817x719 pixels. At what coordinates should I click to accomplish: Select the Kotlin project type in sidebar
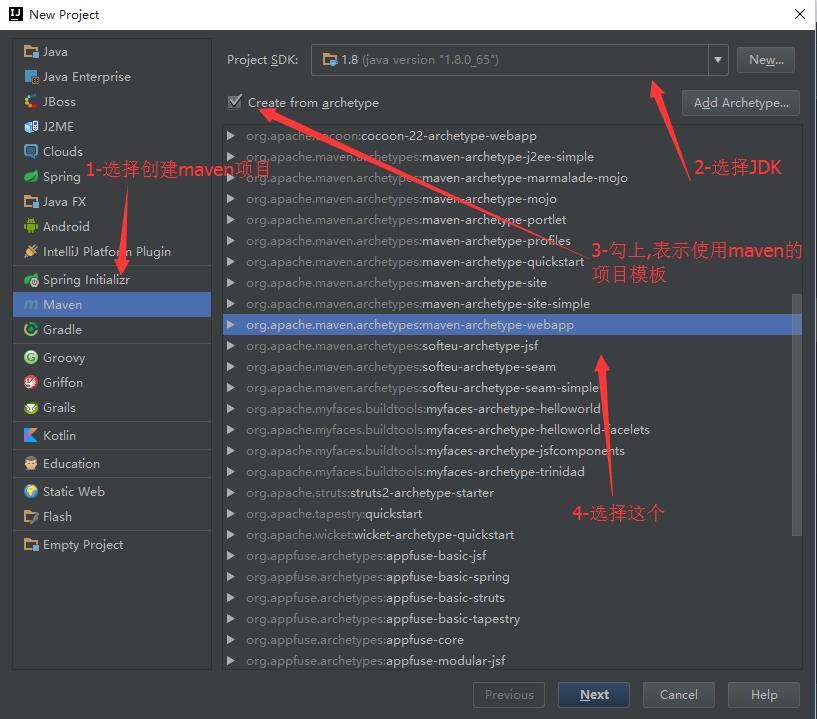coord(60,435)
